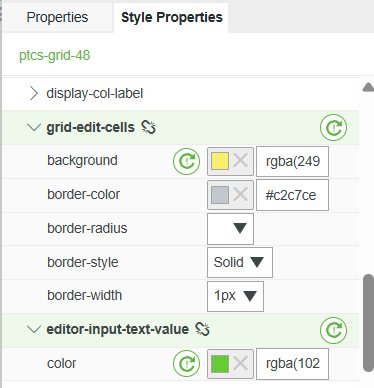The width and height of the screenshot is (374, 388).
Task: Reset the color property value
Action: coord(186,364)
